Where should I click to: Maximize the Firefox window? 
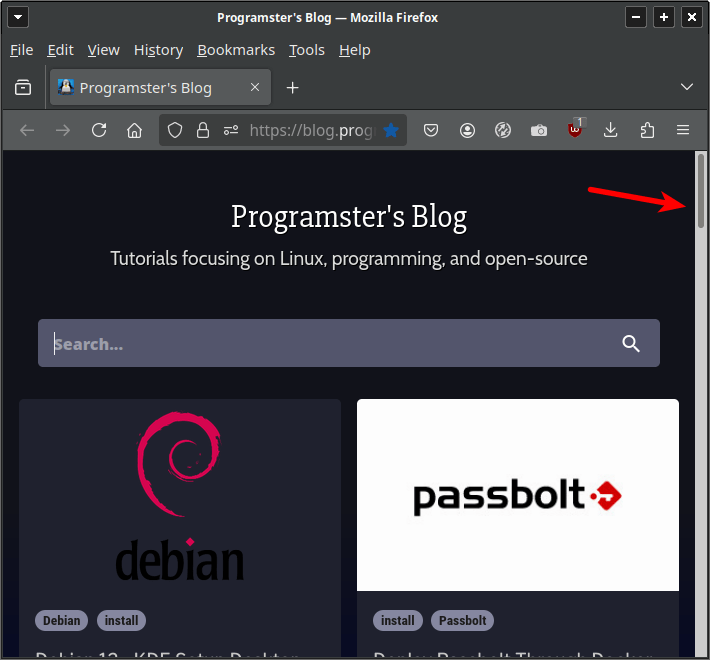click(x=664, y=17)
